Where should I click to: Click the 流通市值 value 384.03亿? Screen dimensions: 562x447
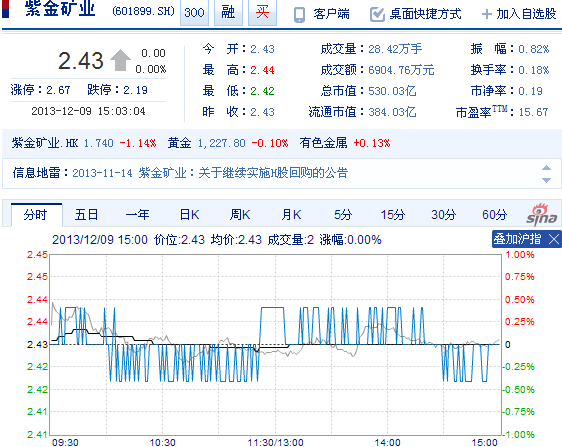pos(392,112)
